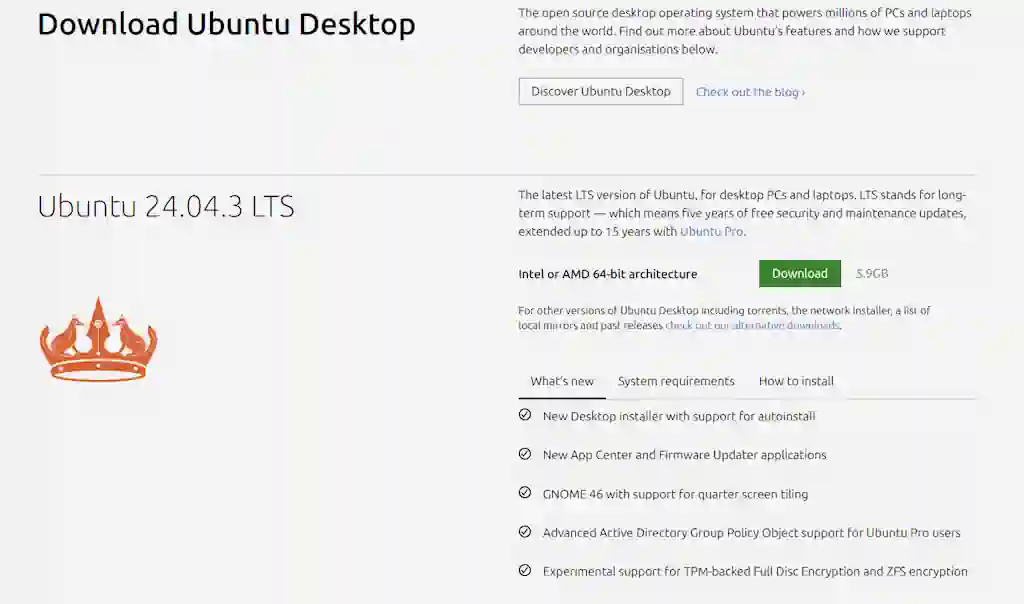Select the What's new tab
Screen dimensions: 1024x604
click(561, 381)
